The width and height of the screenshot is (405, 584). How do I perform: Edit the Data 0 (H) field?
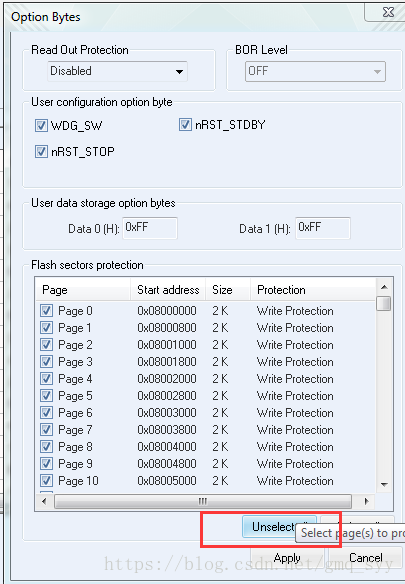pos(150,228)
